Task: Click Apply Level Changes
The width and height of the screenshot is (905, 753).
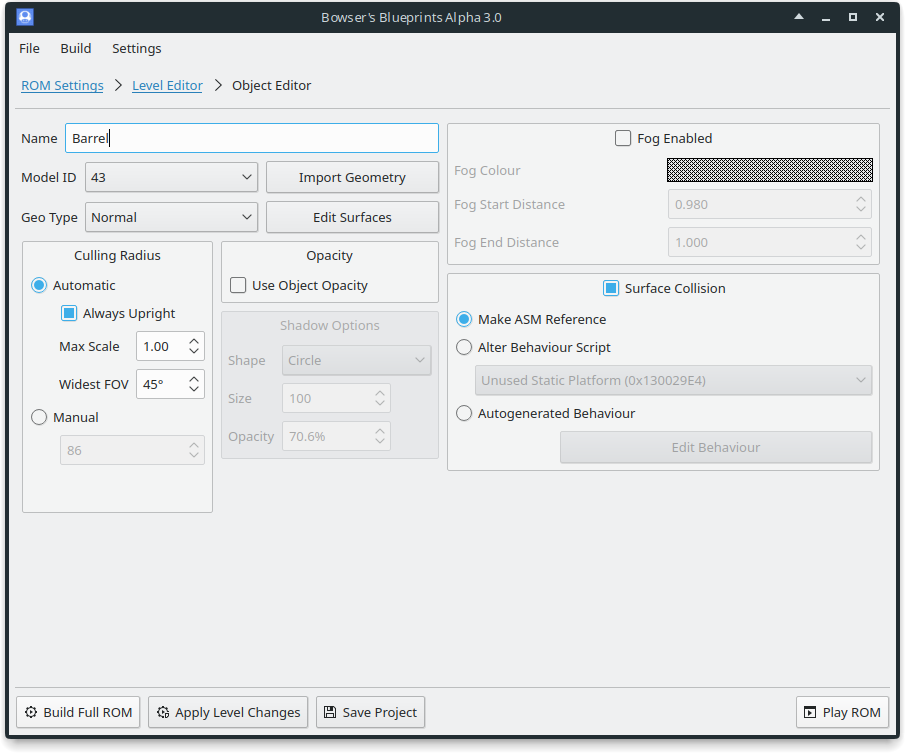Action: 228,712
